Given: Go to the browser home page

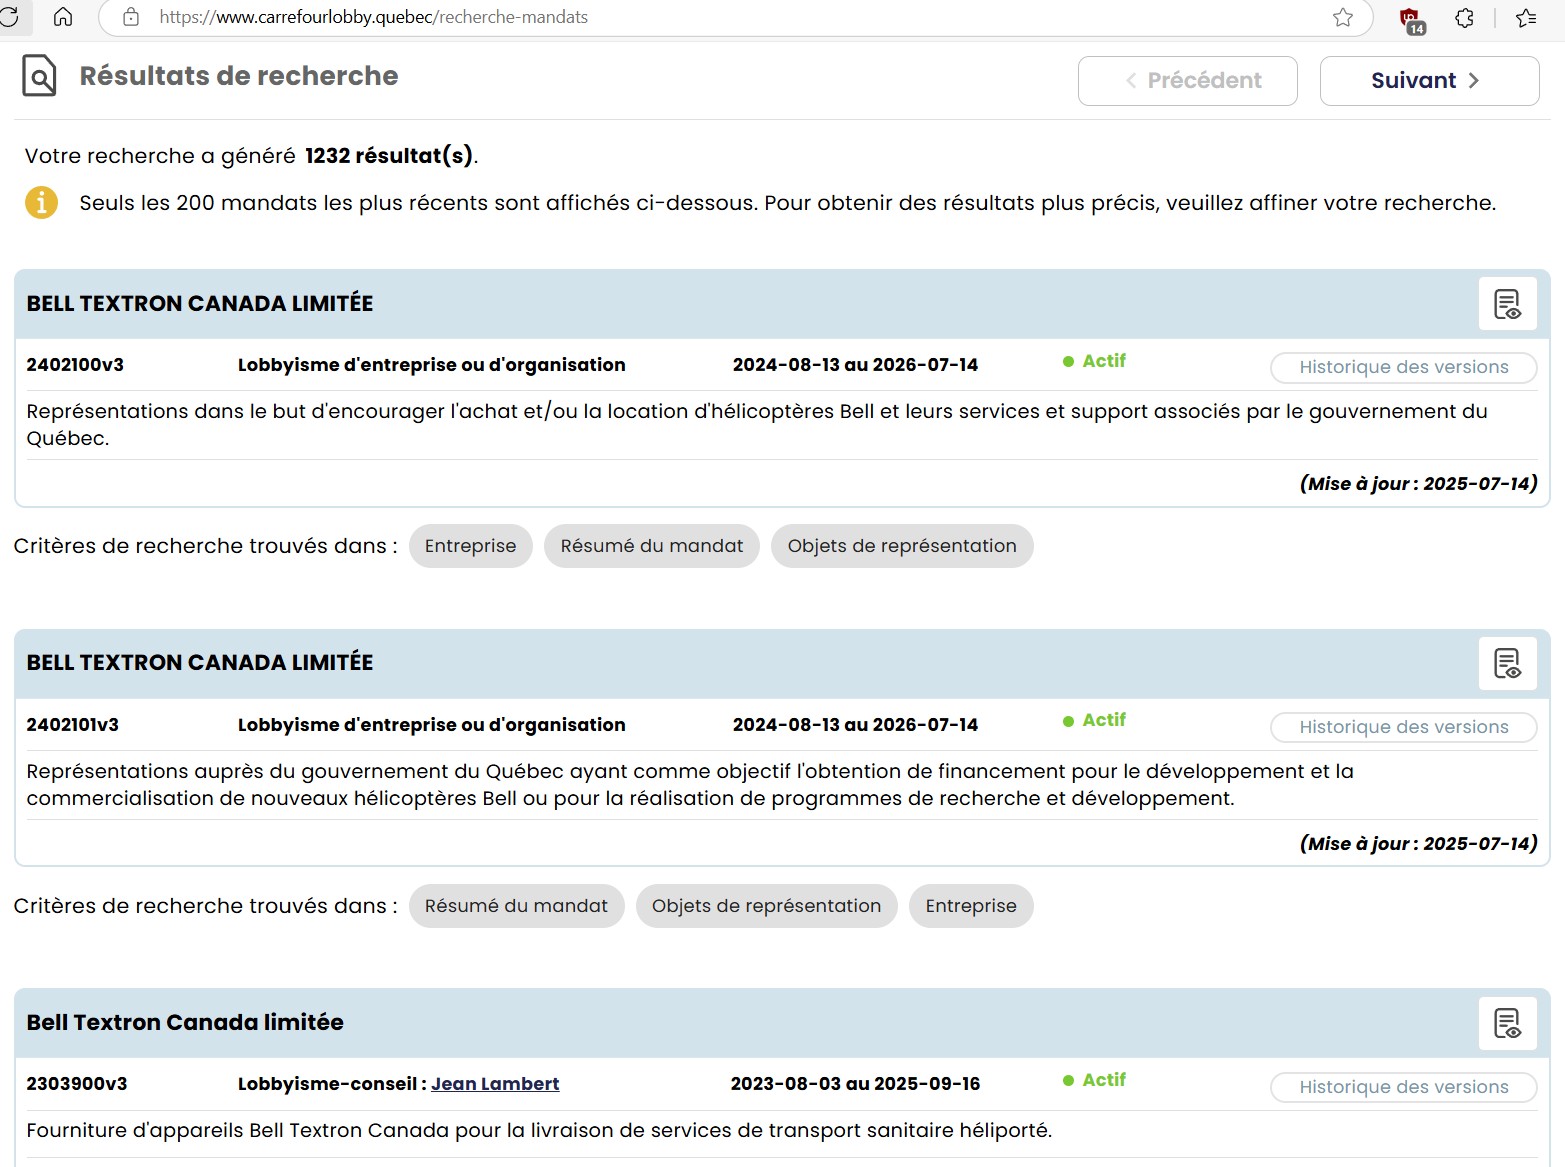Looking at the screenshot, I should (x=63, y=17).
